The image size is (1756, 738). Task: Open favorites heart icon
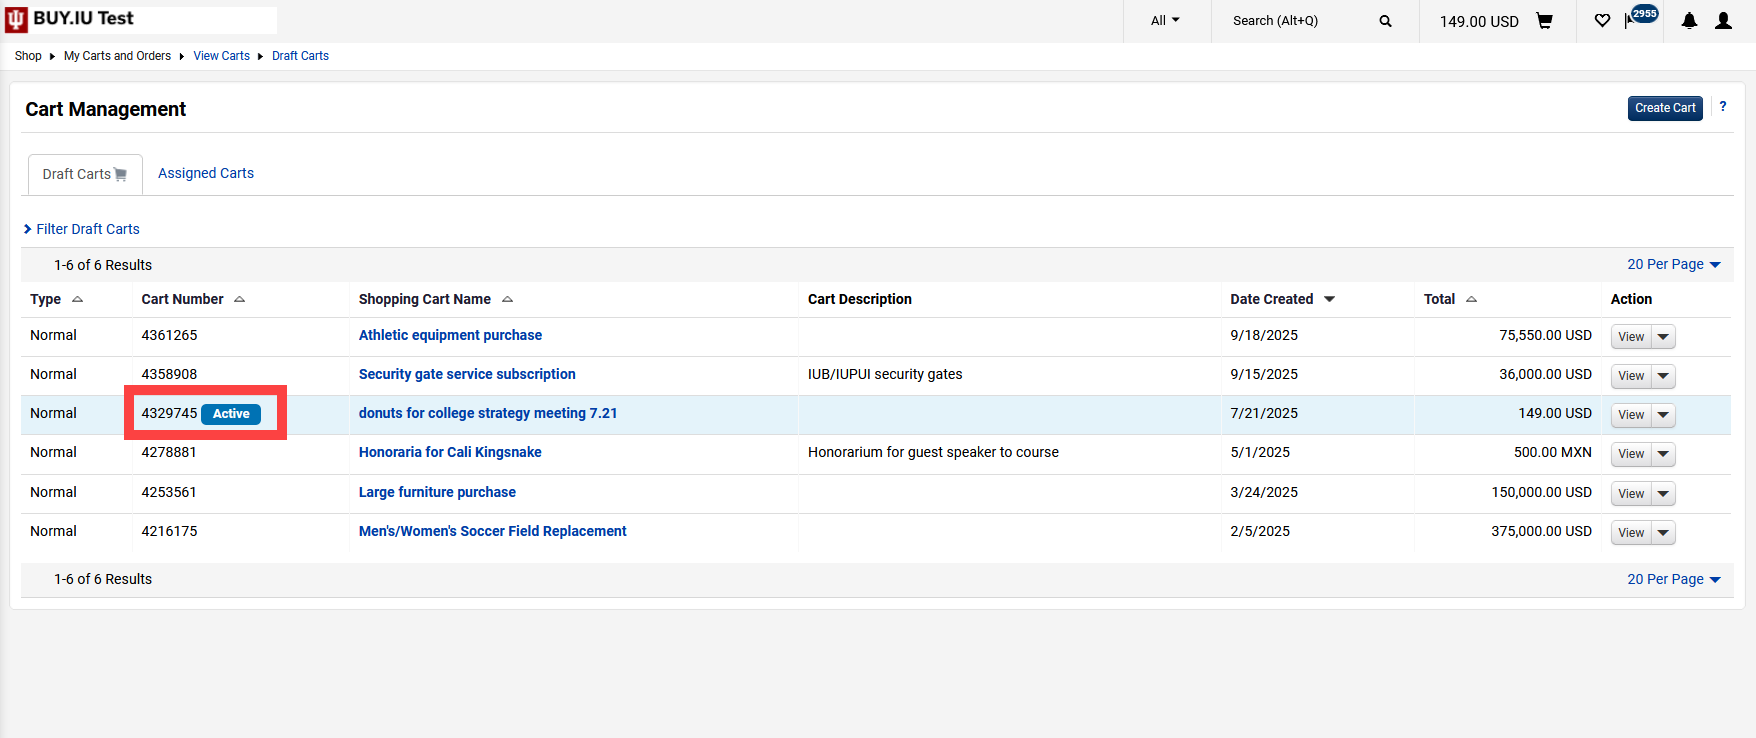[x=1602, y=21]
